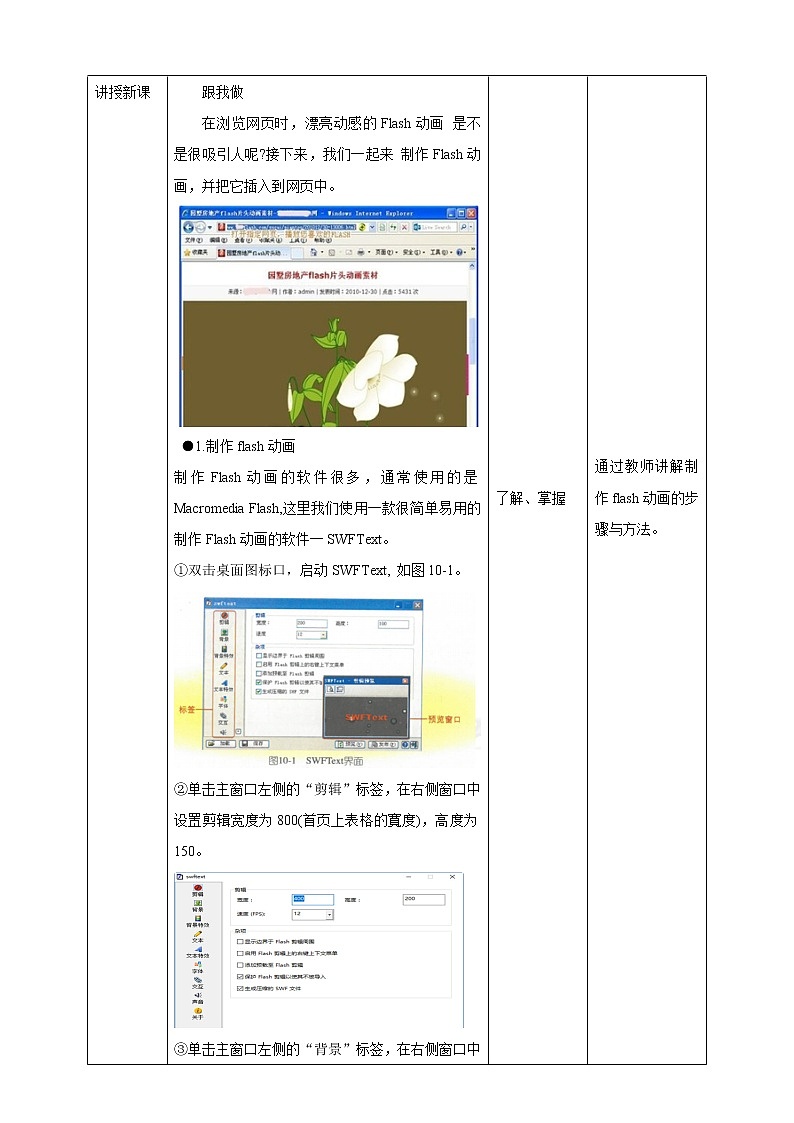The height and width of the screenshot is (1123, 794).
Task: Click the IE page scrollbar up arrow
Action: [473, 266]
